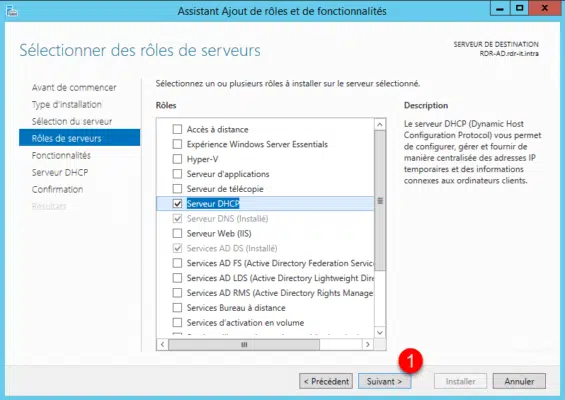
Task: Check the Serveur Web (IIS) checkbox
Action: (x=177, y=233)
